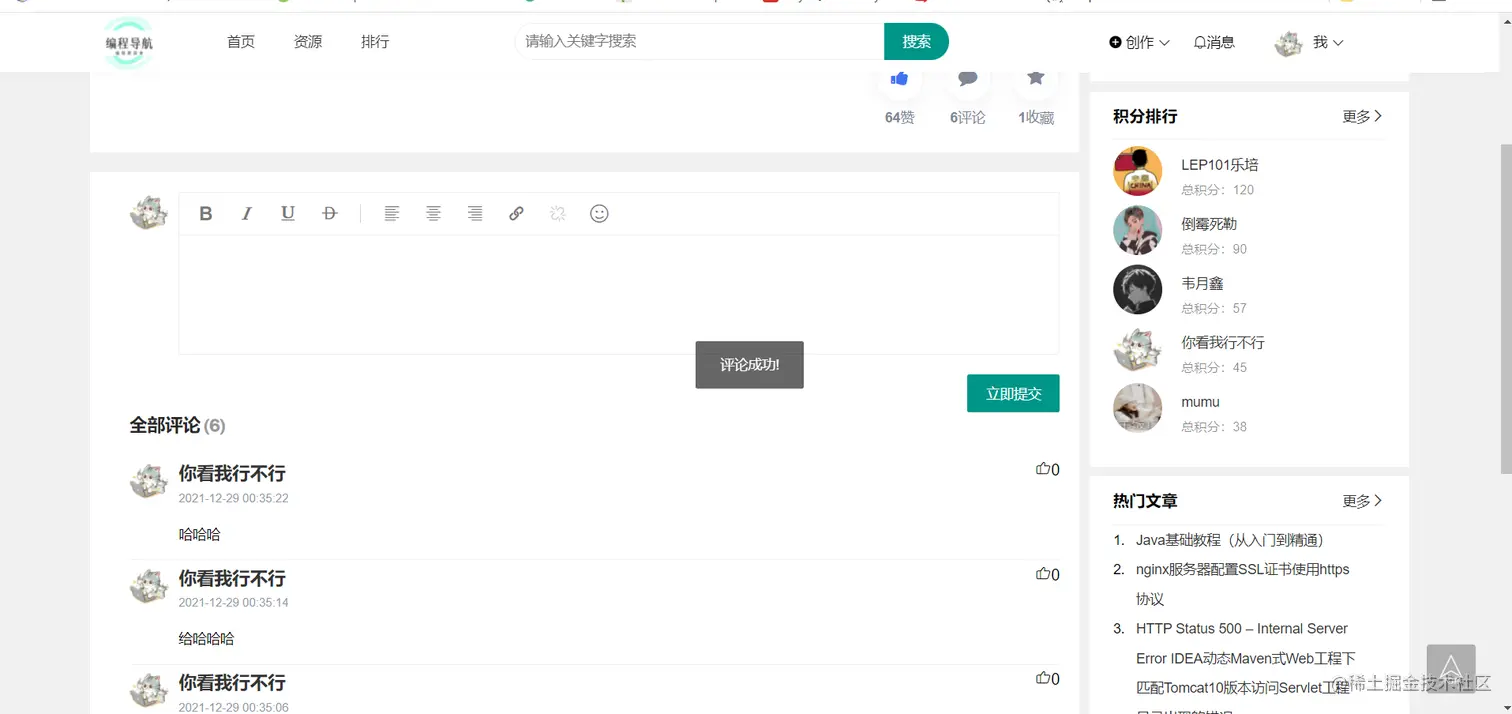Align comment text center
The height and width of the screenshot is (714, 1512).
433,213
